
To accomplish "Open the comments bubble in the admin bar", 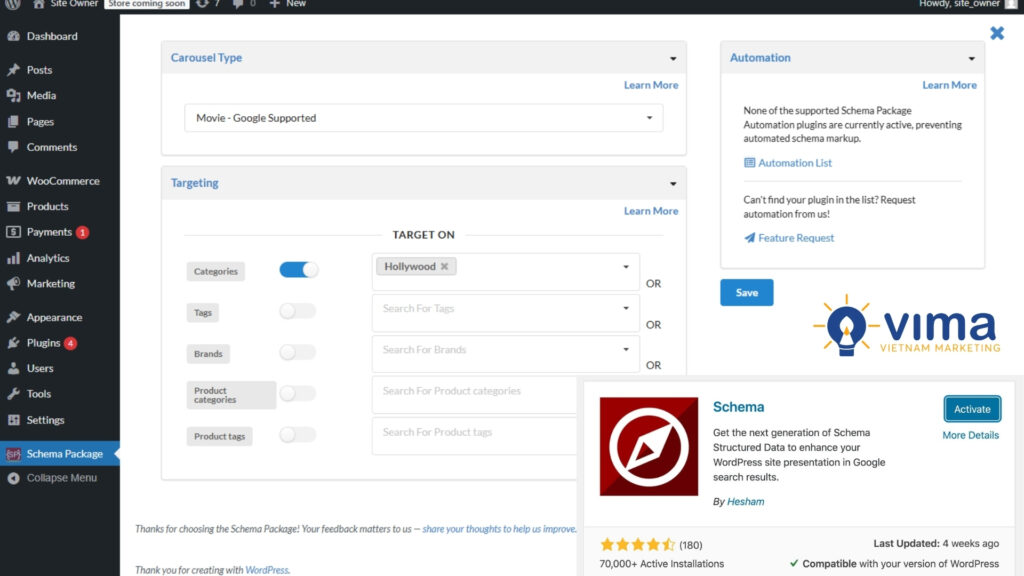I will 236,5.
